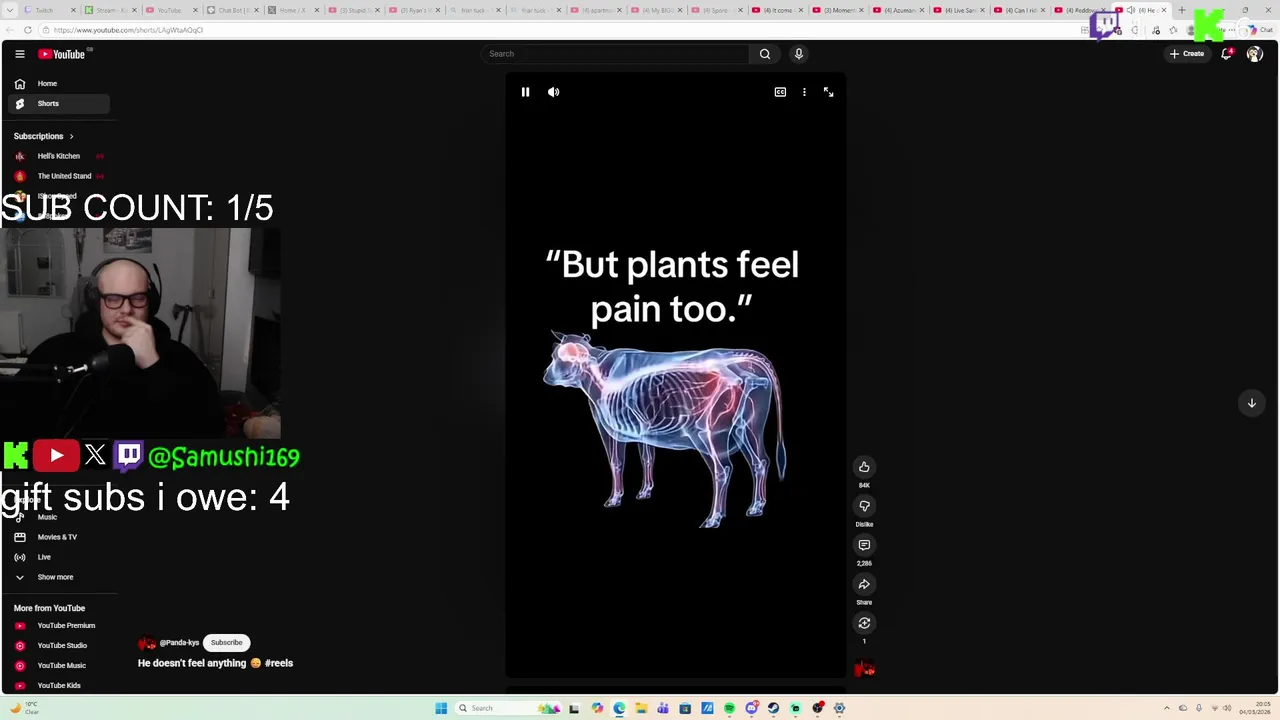Open YouTube hamburger guide menu
This screenshot has height=720, width=1280.
coord(19,54)
